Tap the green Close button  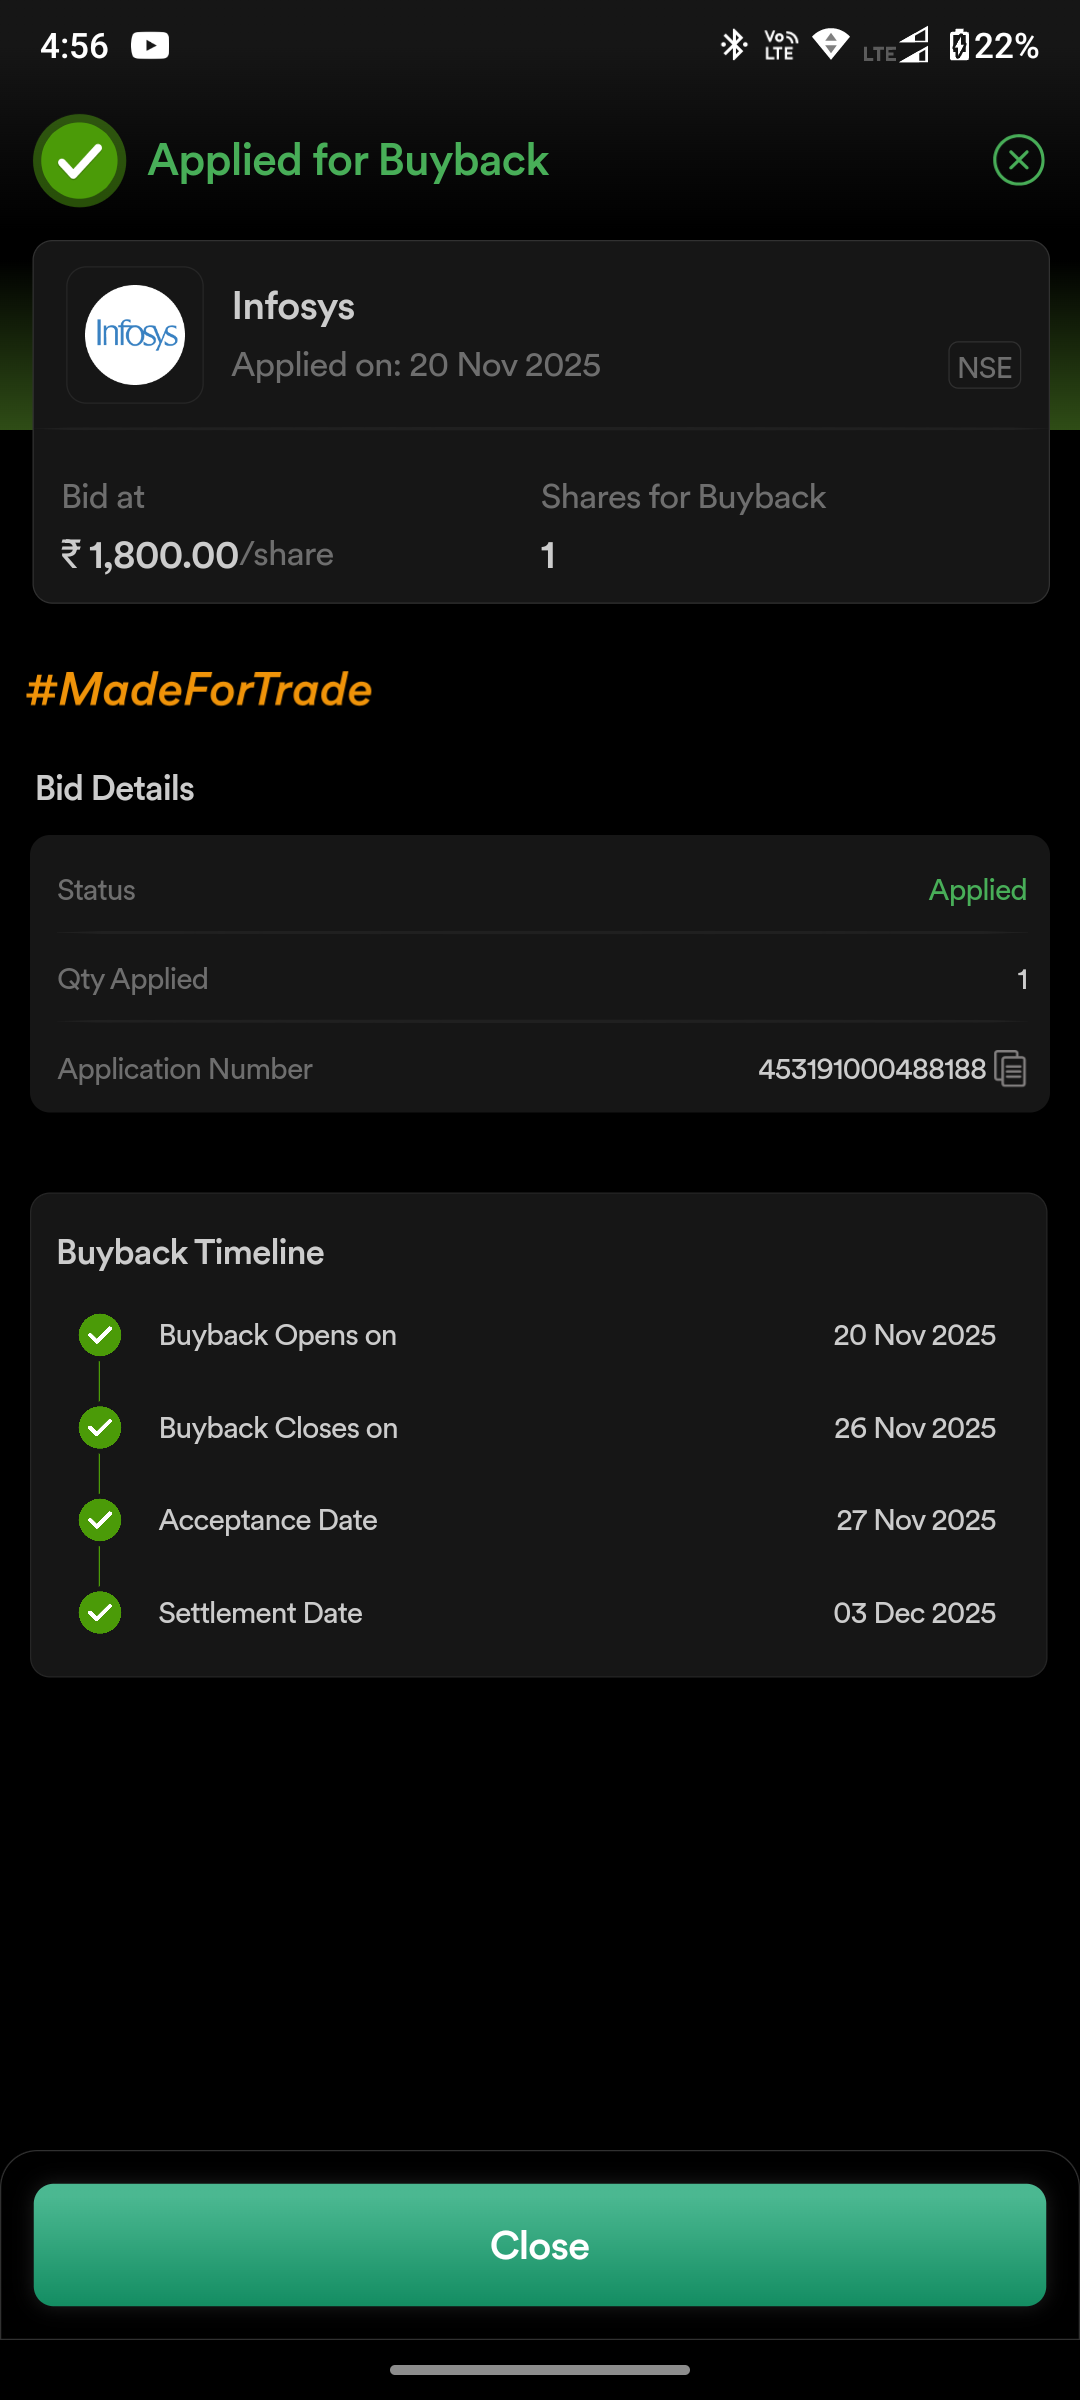[x=540, y=2245]
